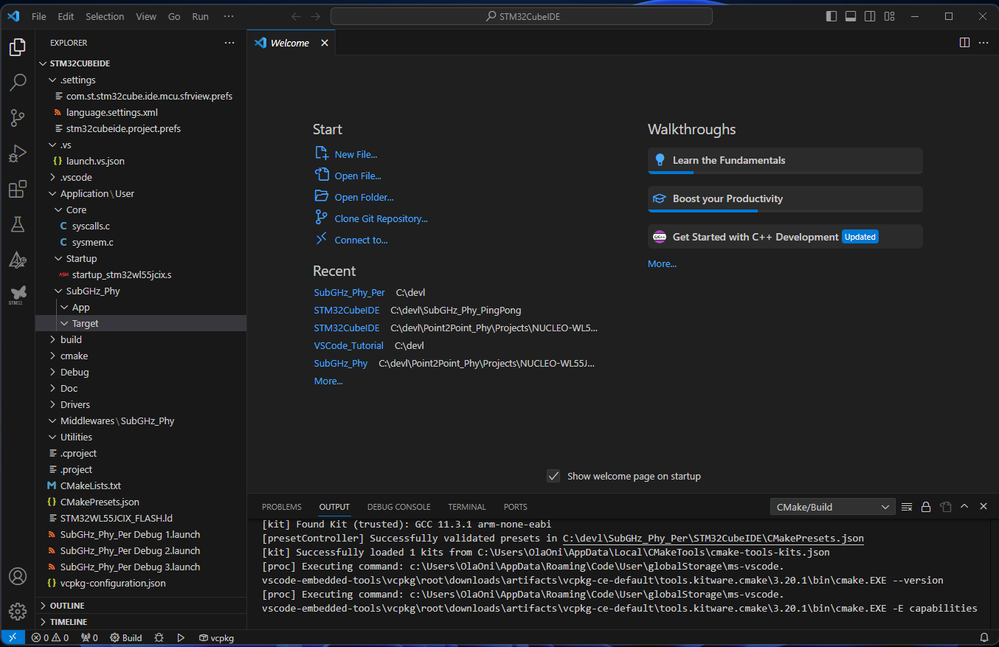Toggle bottom panel layout icon
The height and width of the screenshot is (647, 999).
(851, 17)
